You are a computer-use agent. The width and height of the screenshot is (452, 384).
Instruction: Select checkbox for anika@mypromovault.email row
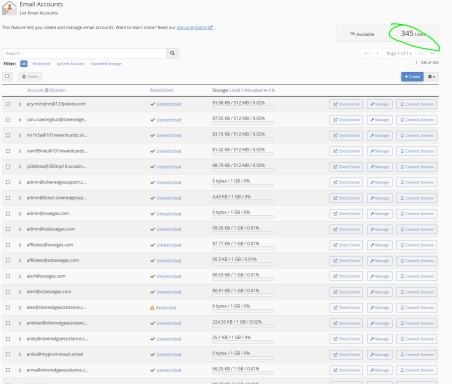coord(8,354)
